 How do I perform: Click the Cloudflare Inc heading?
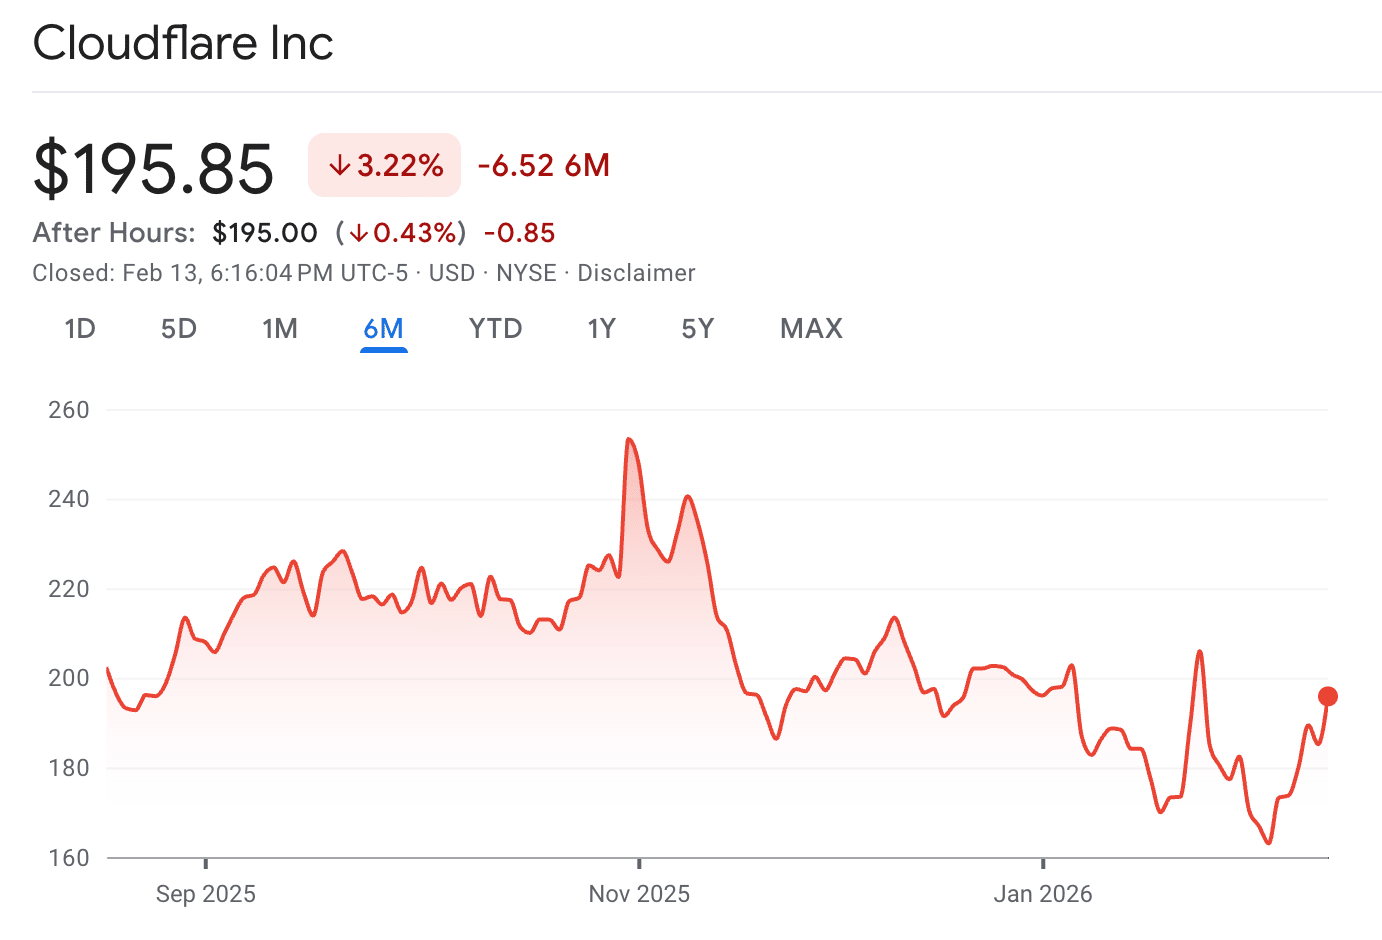183,43
